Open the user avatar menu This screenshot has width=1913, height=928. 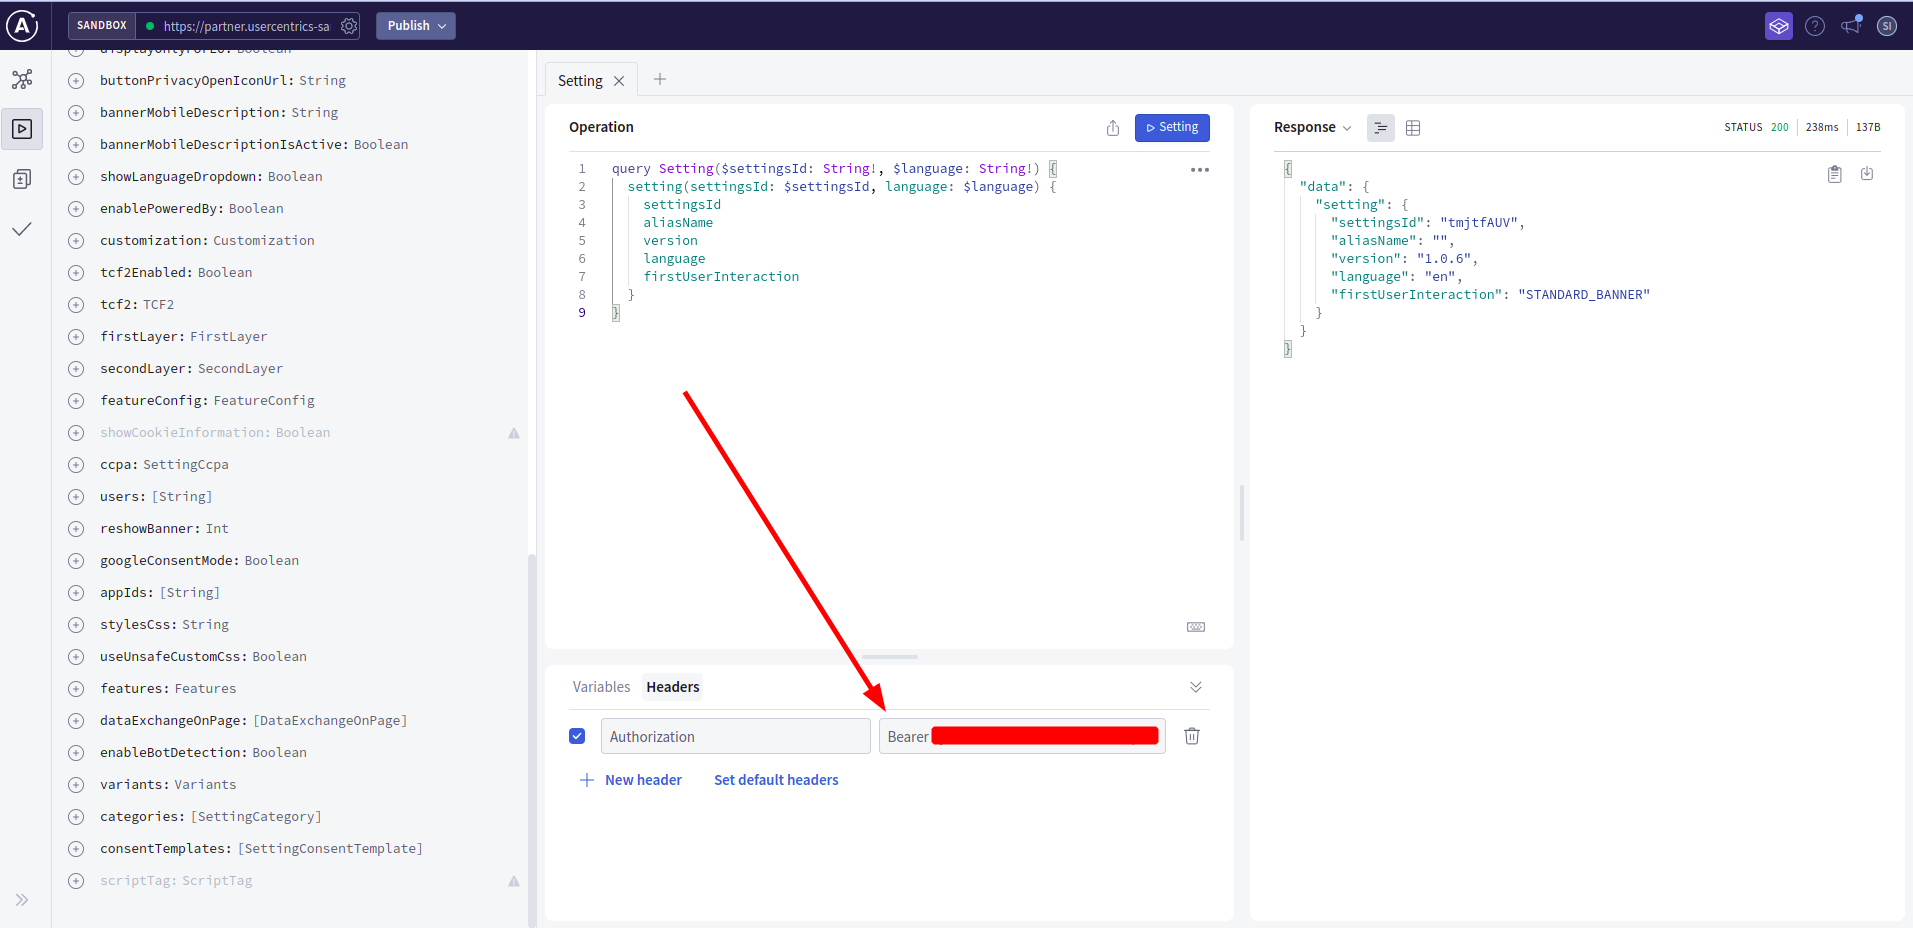(x=1887, y=26)
